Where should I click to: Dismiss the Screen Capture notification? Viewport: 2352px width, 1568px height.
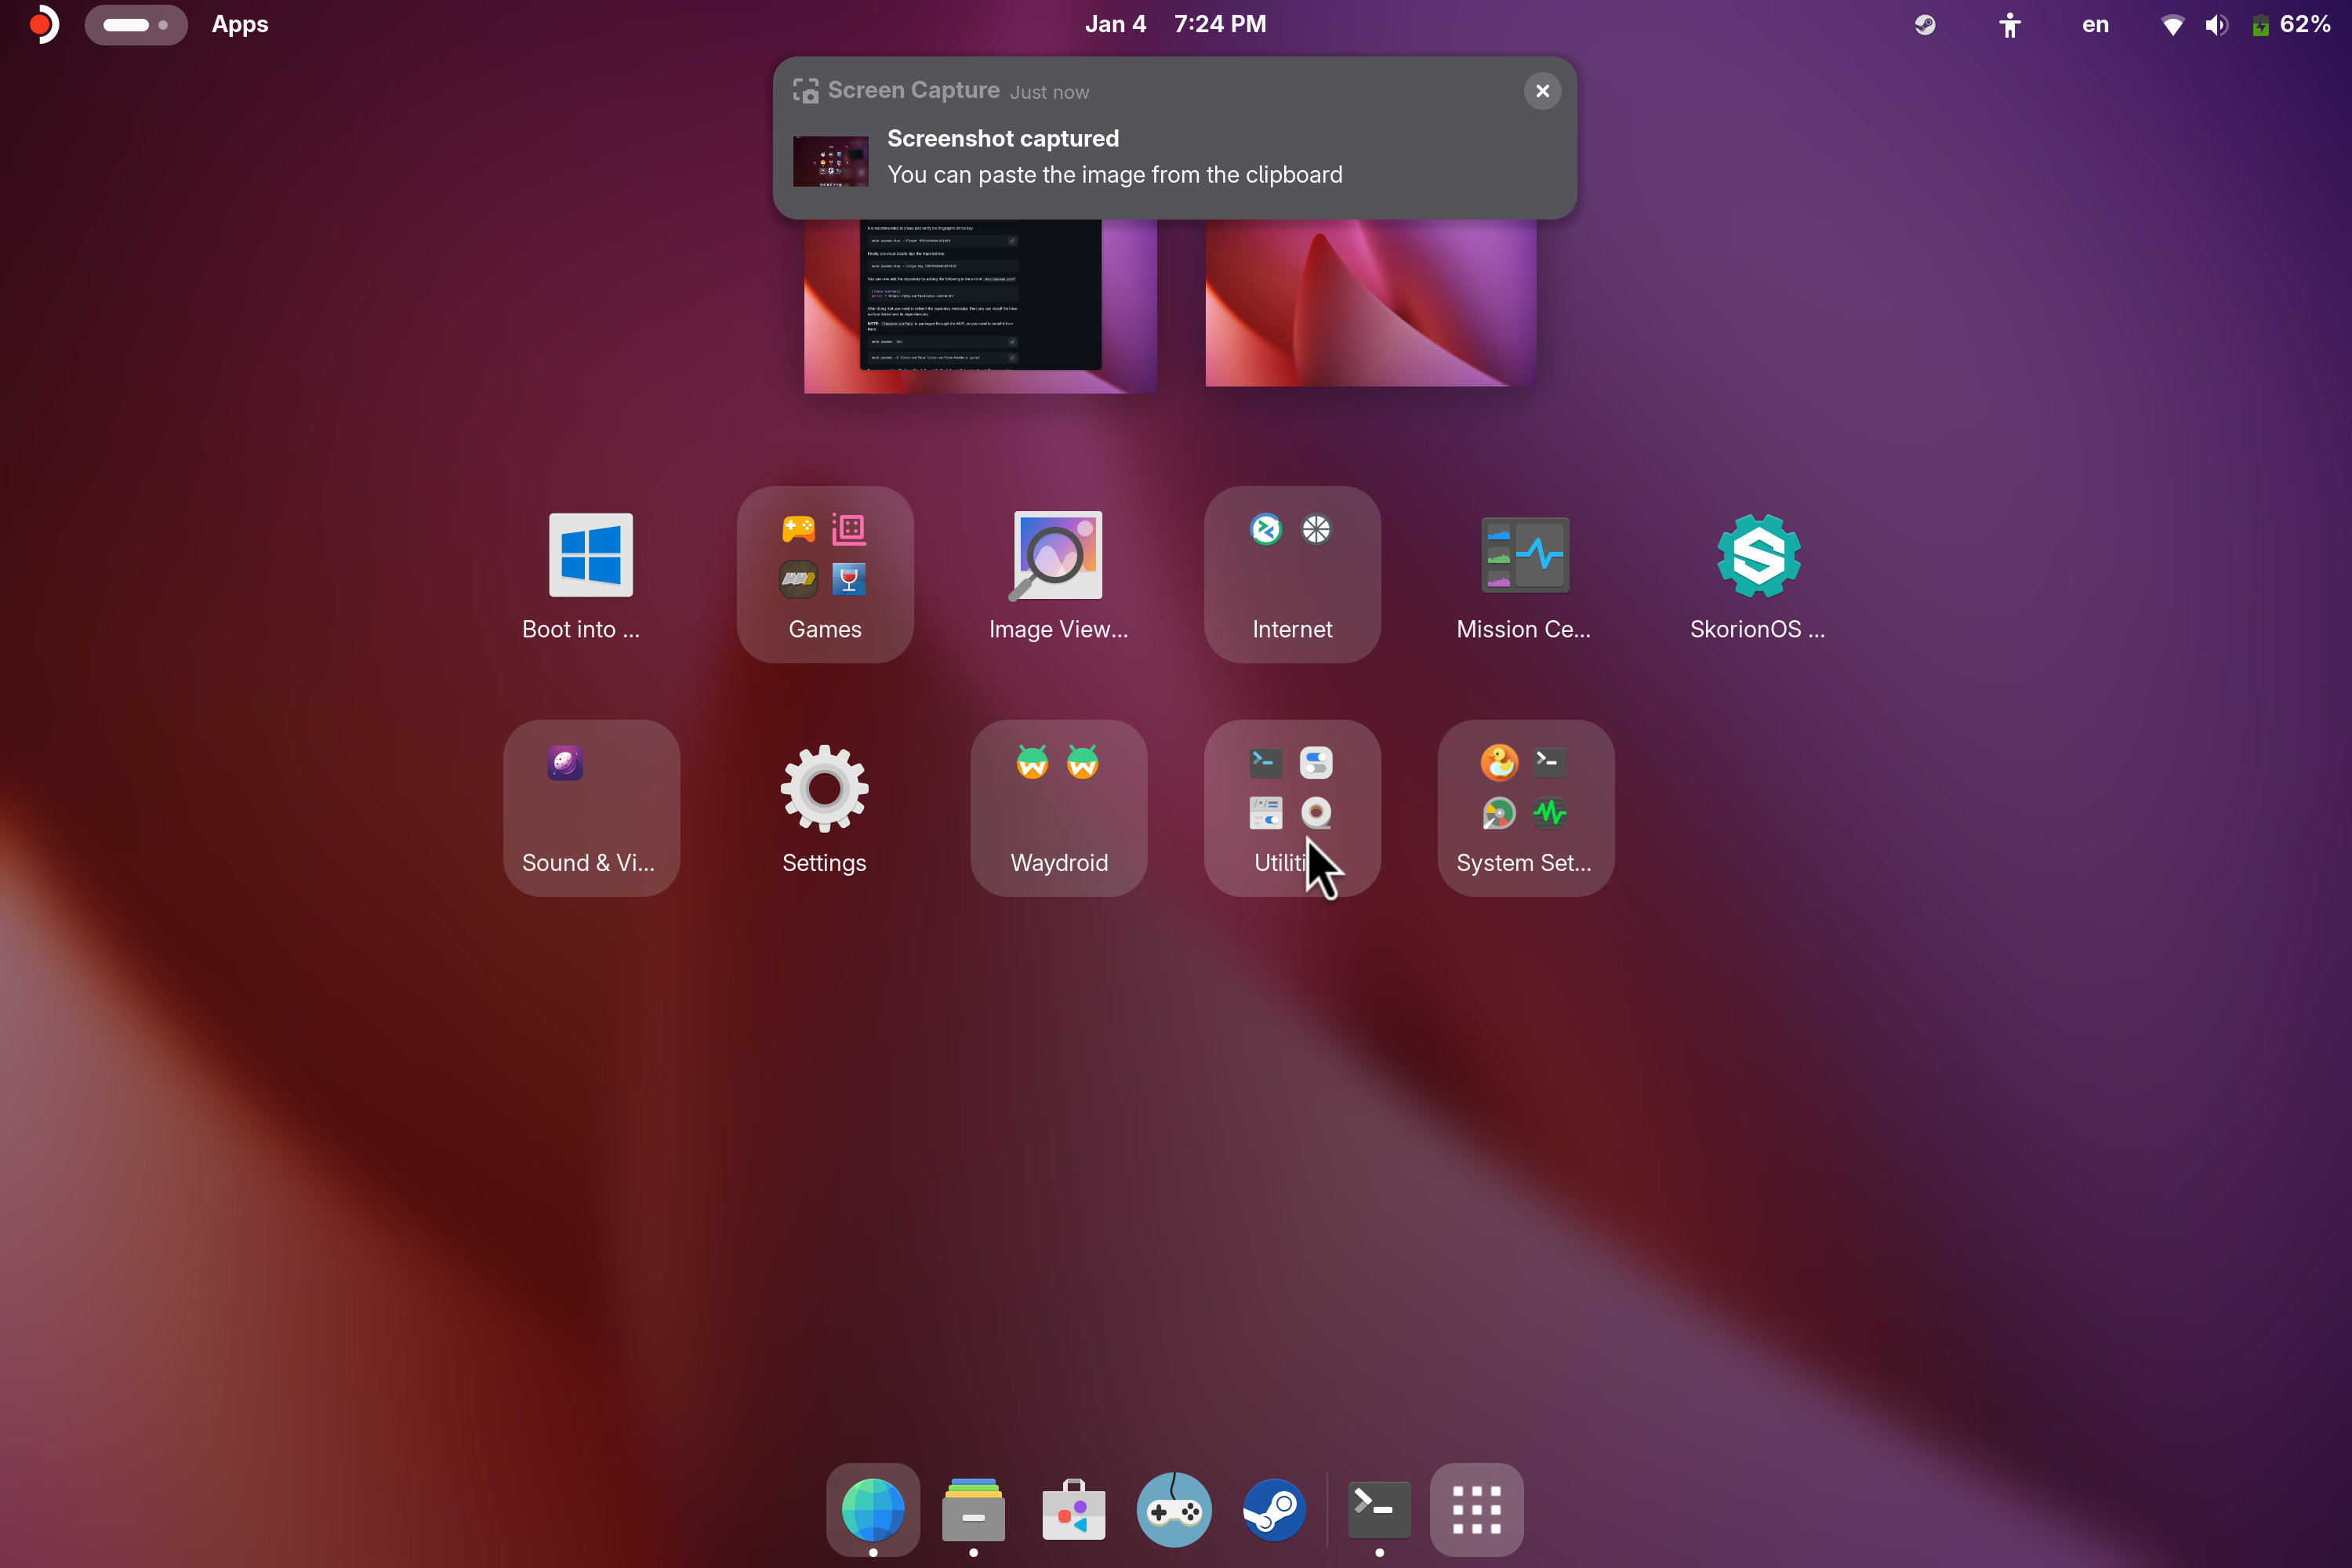(x=1542, y=91)
